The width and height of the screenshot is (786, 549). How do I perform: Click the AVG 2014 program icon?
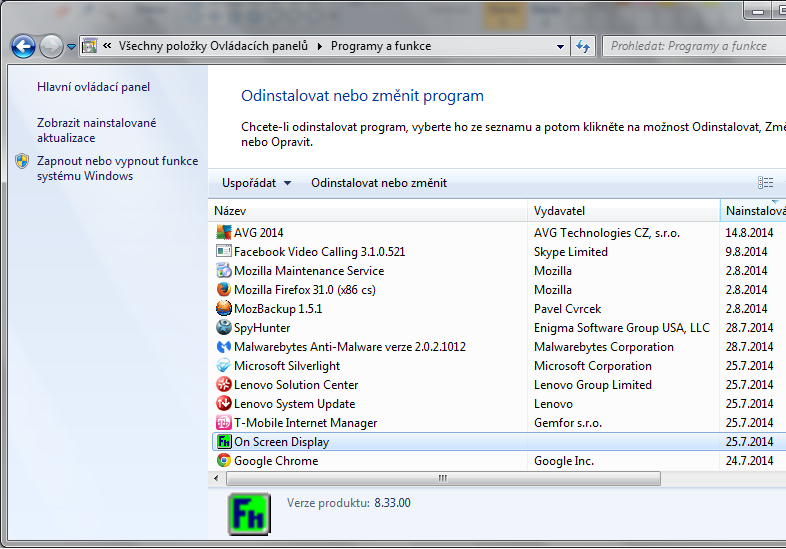click(224, 233)
